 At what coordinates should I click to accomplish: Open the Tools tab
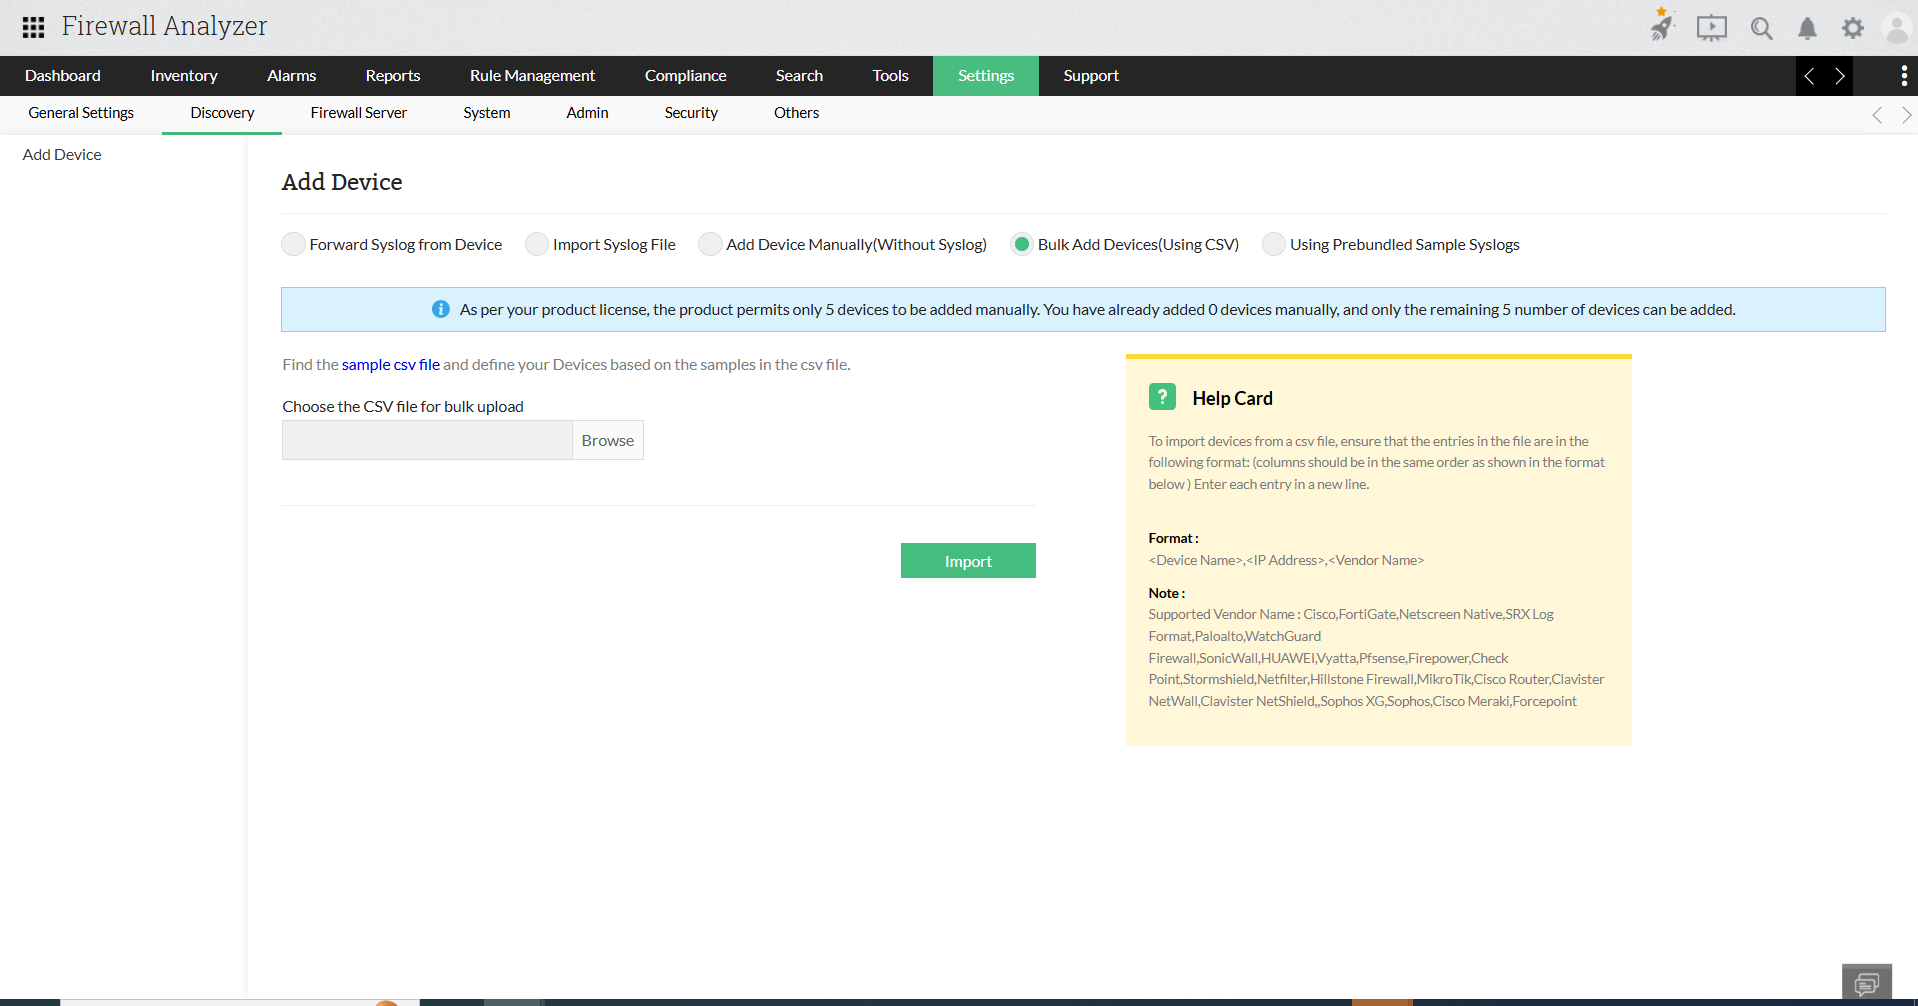coord(890,76)
